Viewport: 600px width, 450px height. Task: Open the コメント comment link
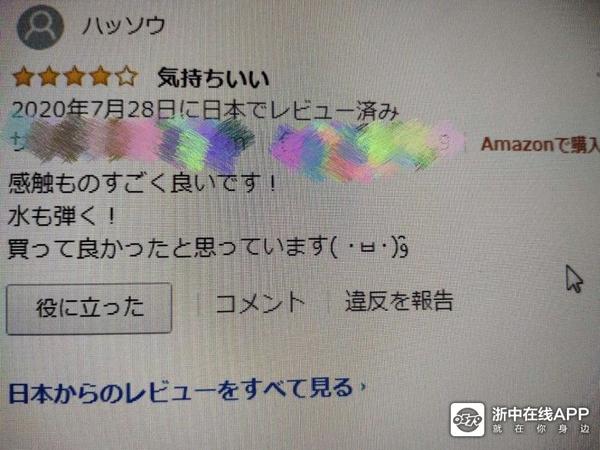[260, 303]
